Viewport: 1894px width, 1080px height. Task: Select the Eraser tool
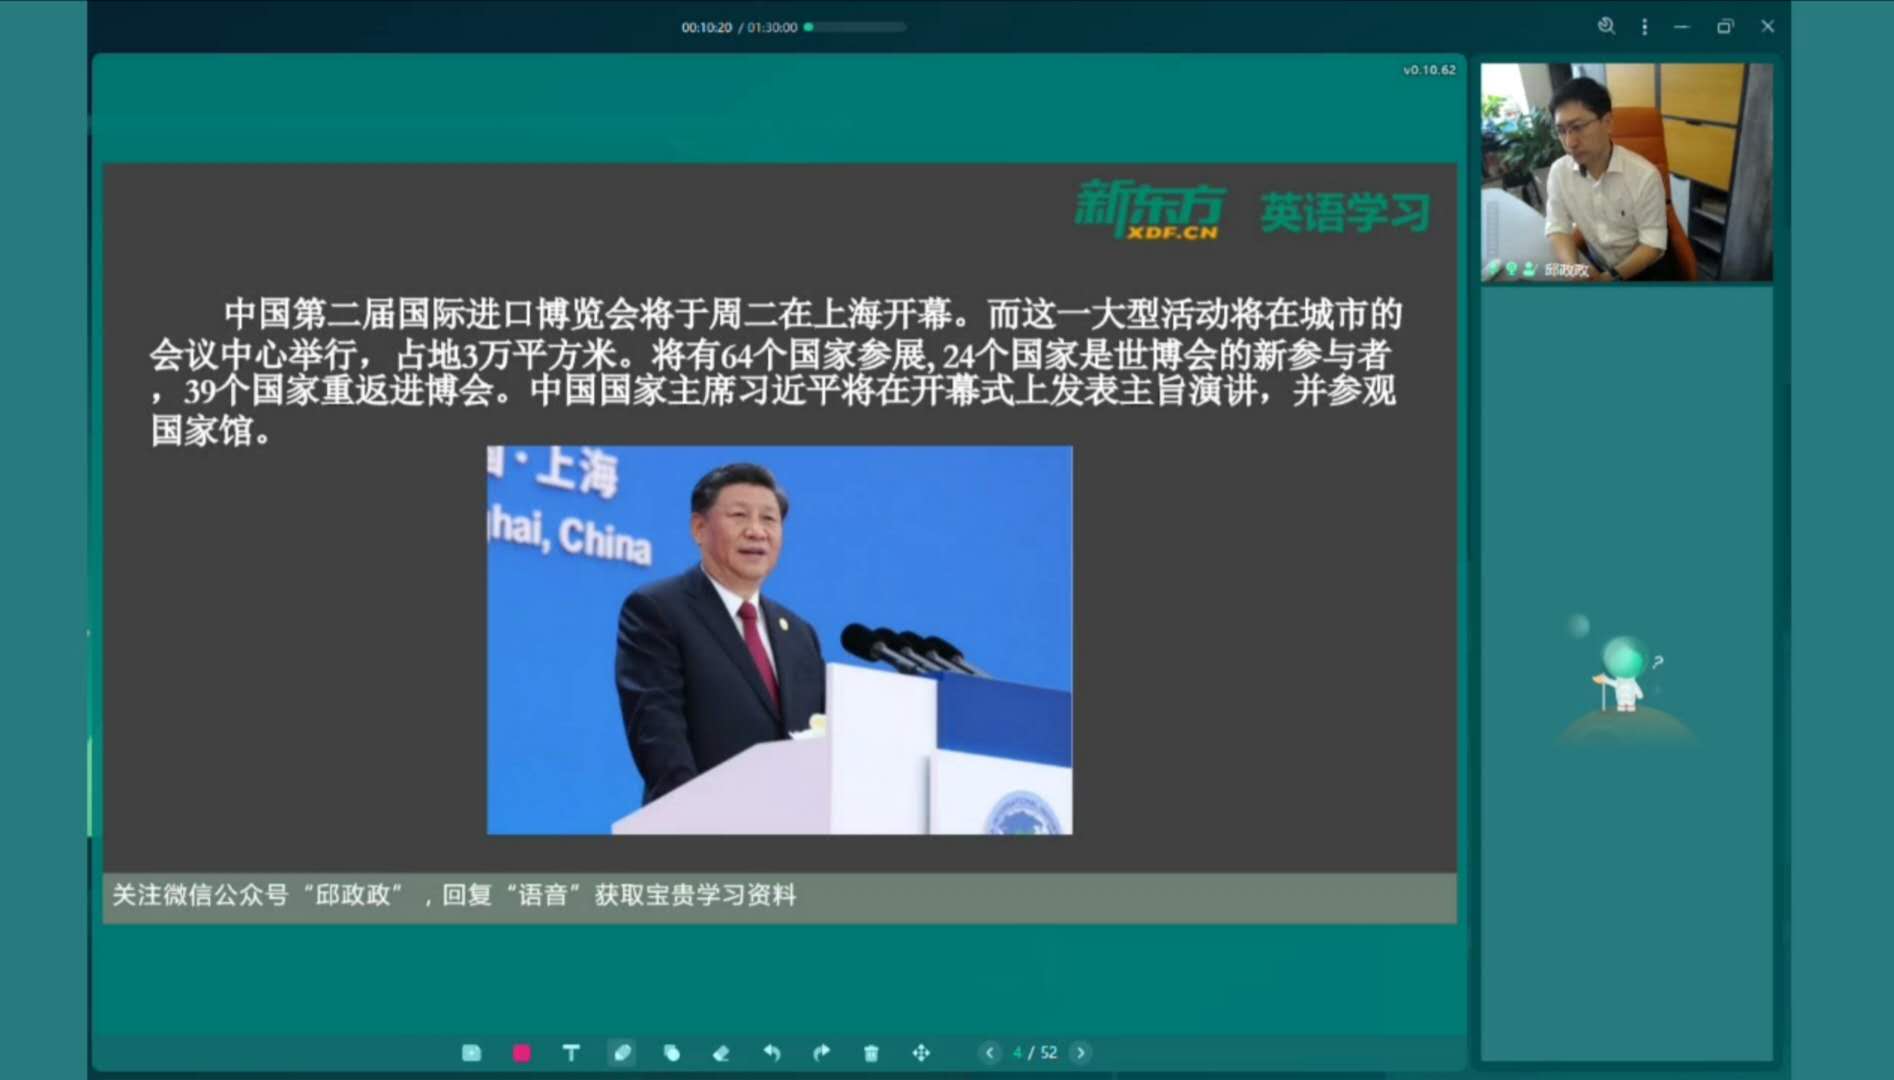[721, 1053]
